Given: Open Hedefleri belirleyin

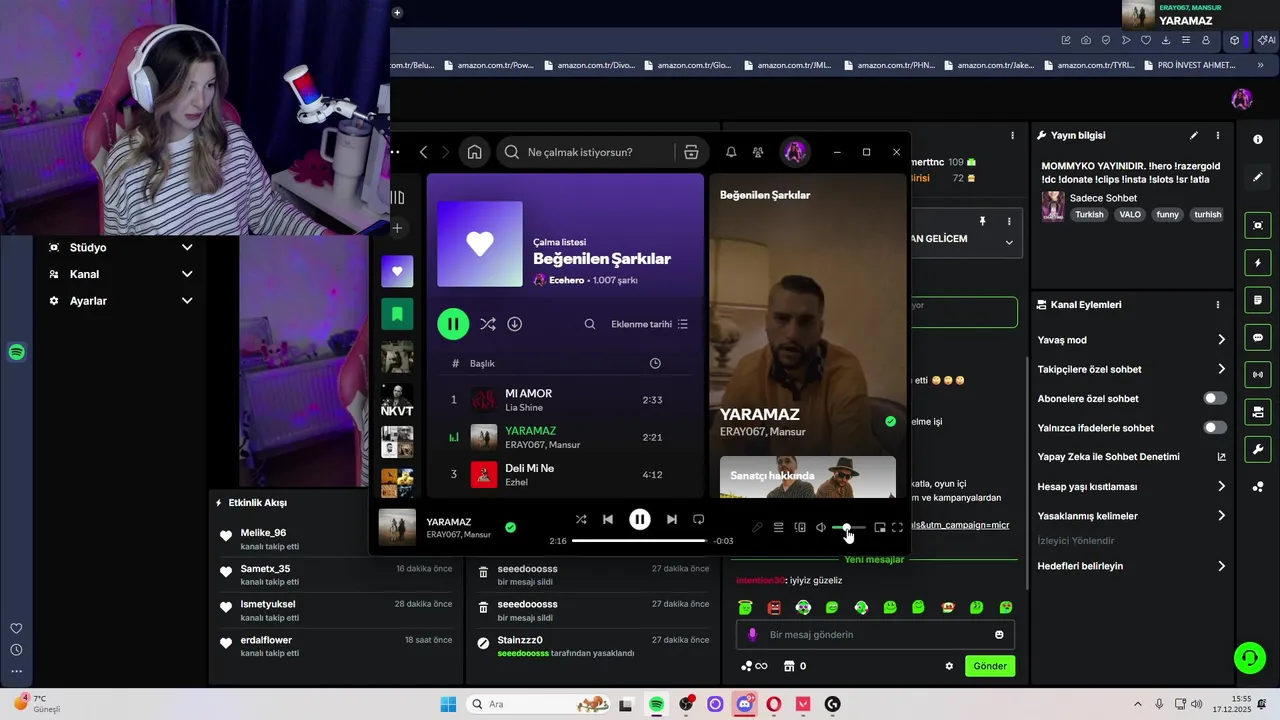Looking at the screenshot, I should coord(1131,566).
